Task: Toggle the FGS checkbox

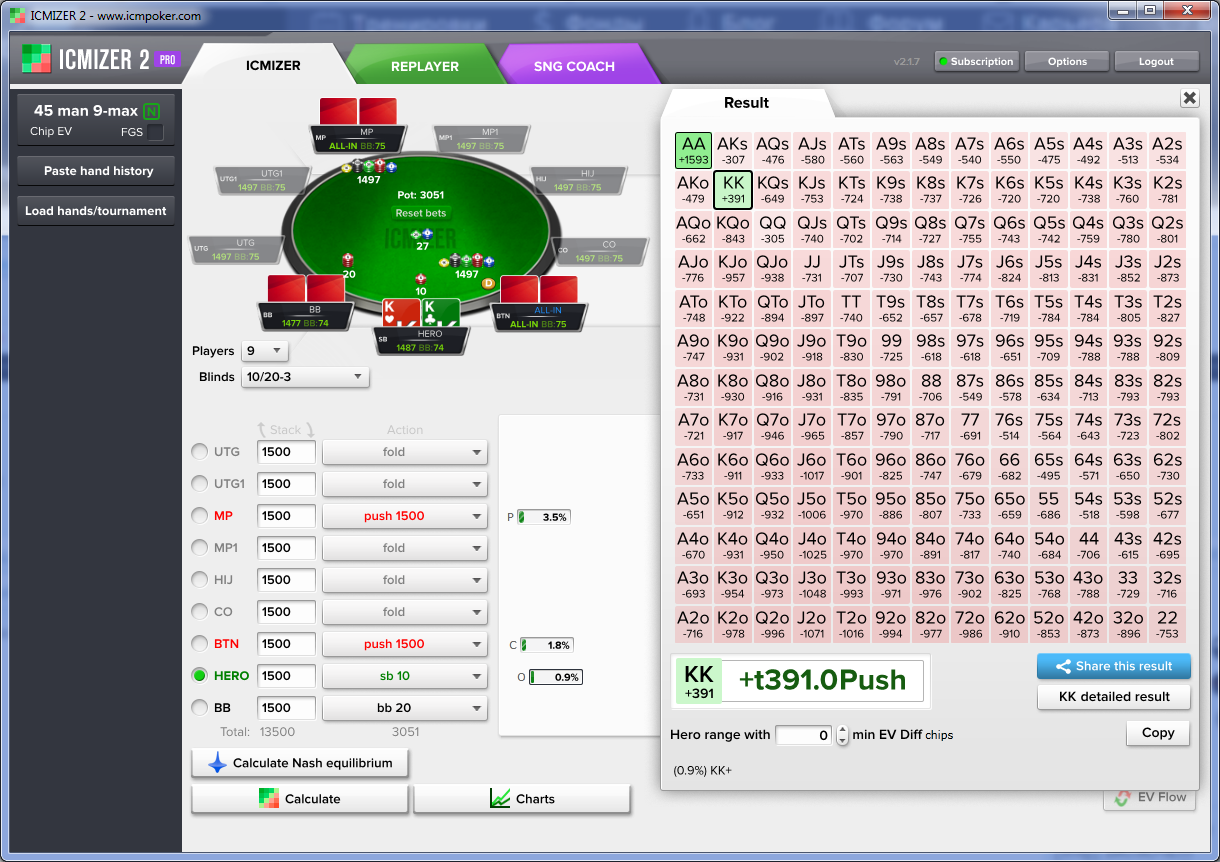Action: tap(155, 132)
